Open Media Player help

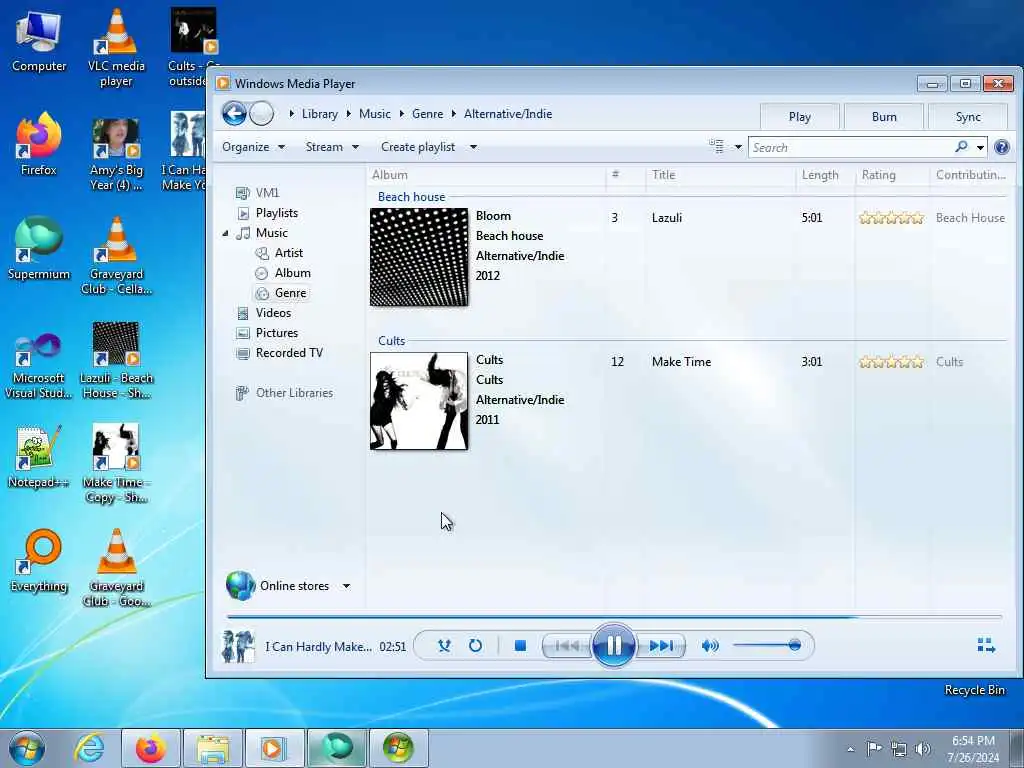1002,147
